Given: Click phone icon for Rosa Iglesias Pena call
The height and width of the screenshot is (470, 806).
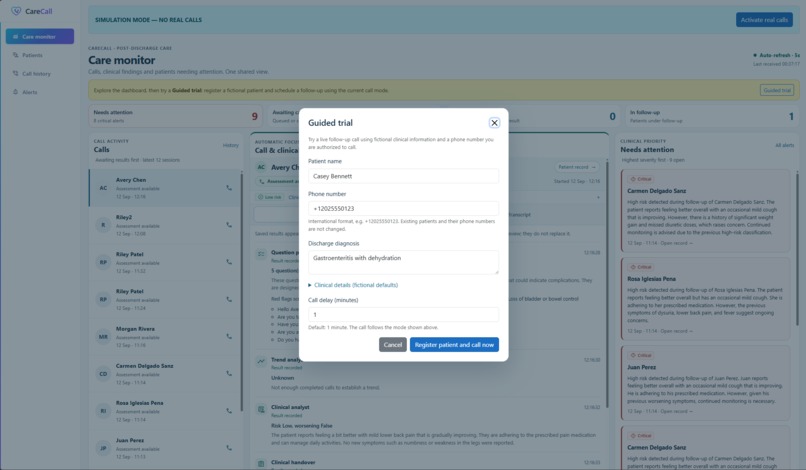Looking at the screenshot, I should [x=229, y=410].
